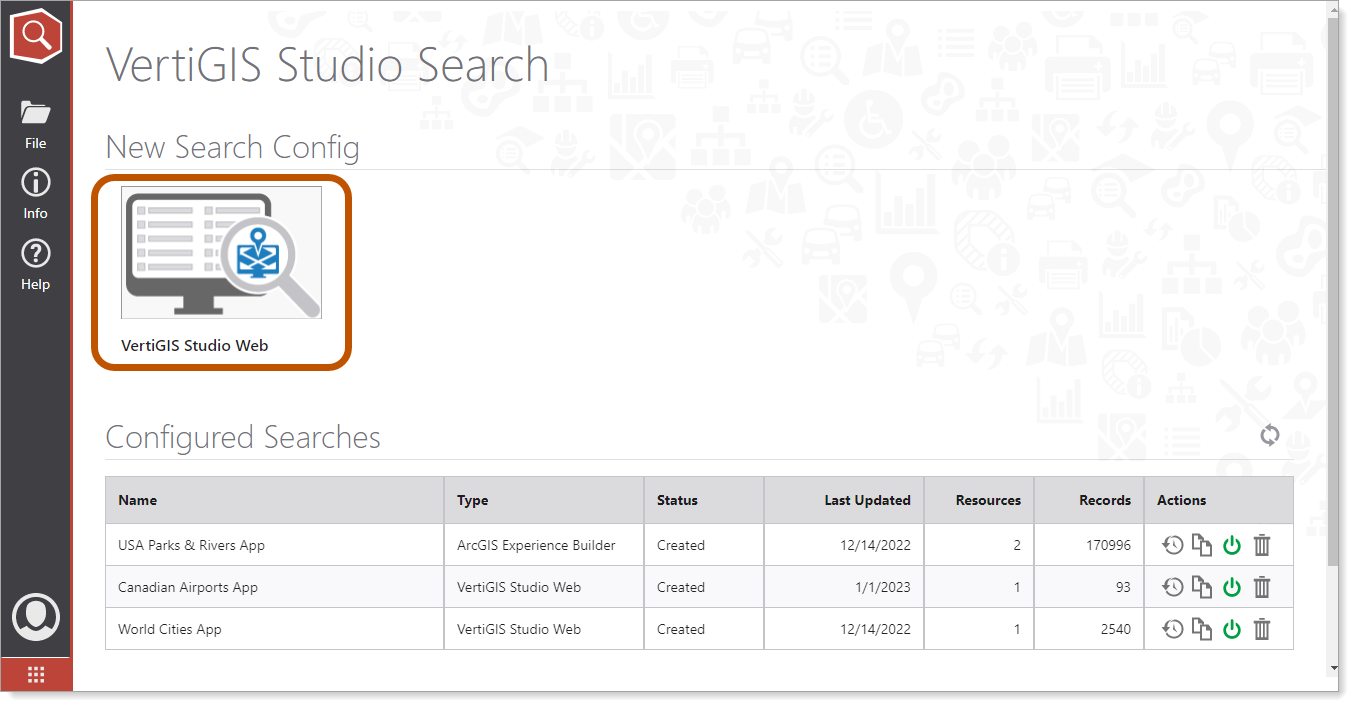Create new VertiGIS Studio Web search config
The height and width of the screenshot is (707, 1354).
(221, 272)
